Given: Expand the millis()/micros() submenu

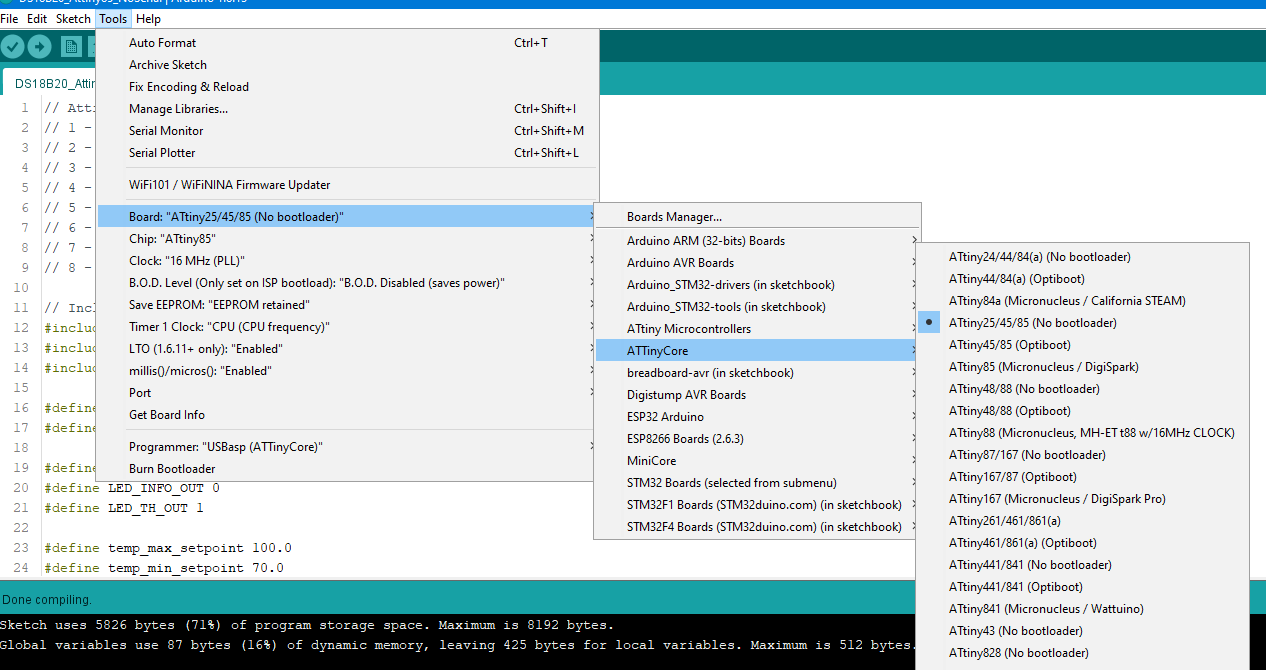Looking at the screenshot, I should [x=347, y=371].
